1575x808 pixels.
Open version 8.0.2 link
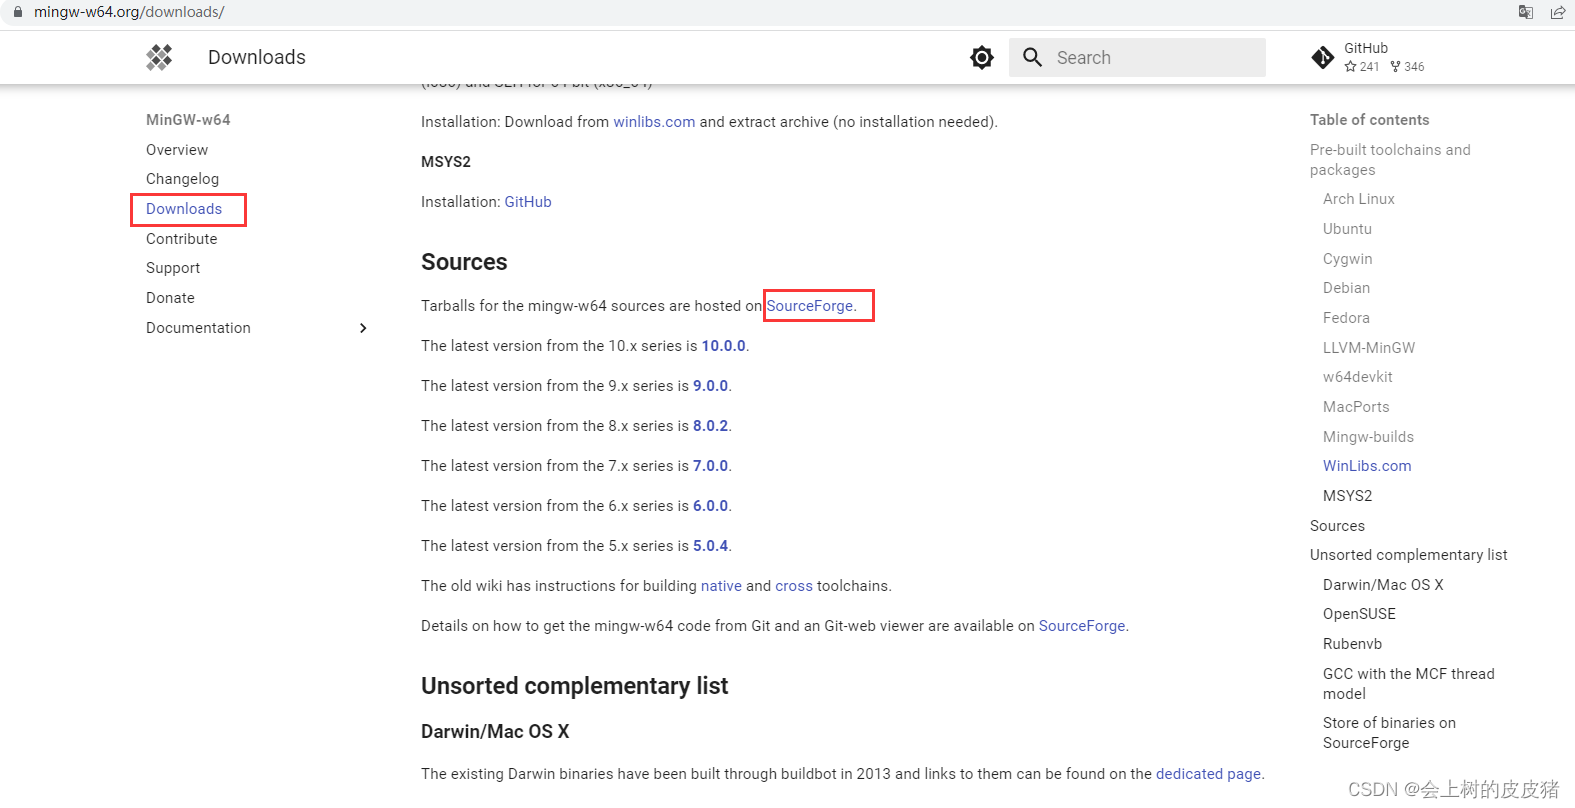(710, 426)
